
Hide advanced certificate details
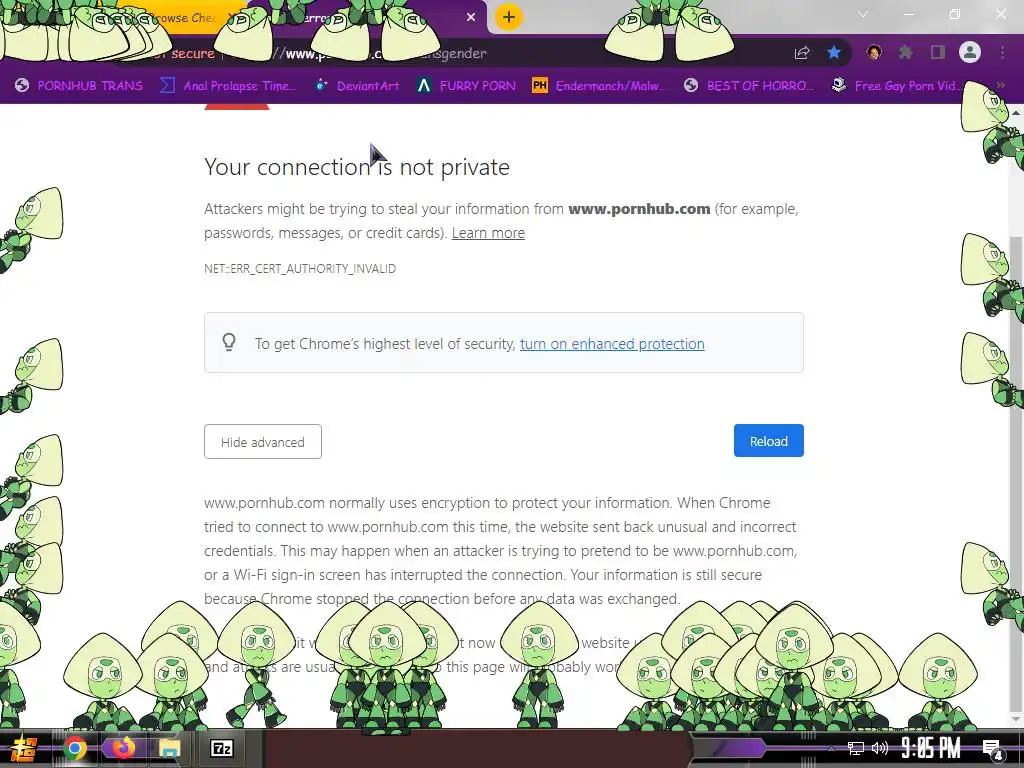pyautogui.click(x=263, y=442)
